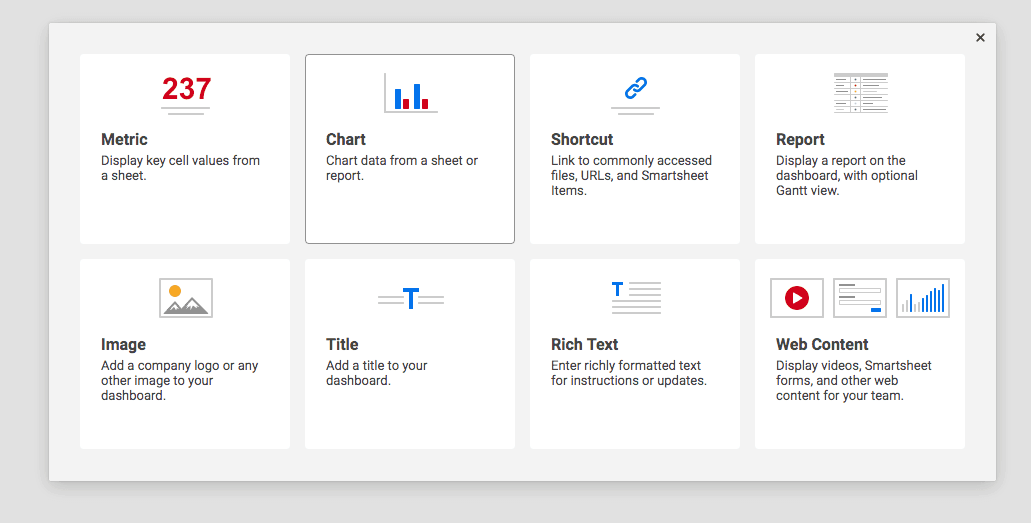1031x523 pixels.
Task: Choose the Chart widget label
Action: pos(346,140)
